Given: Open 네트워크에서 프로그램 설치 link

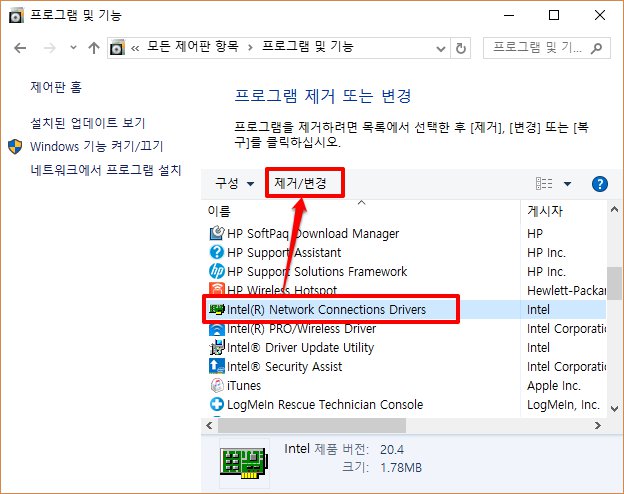Looking at the screenshot, I should point(105,170).
